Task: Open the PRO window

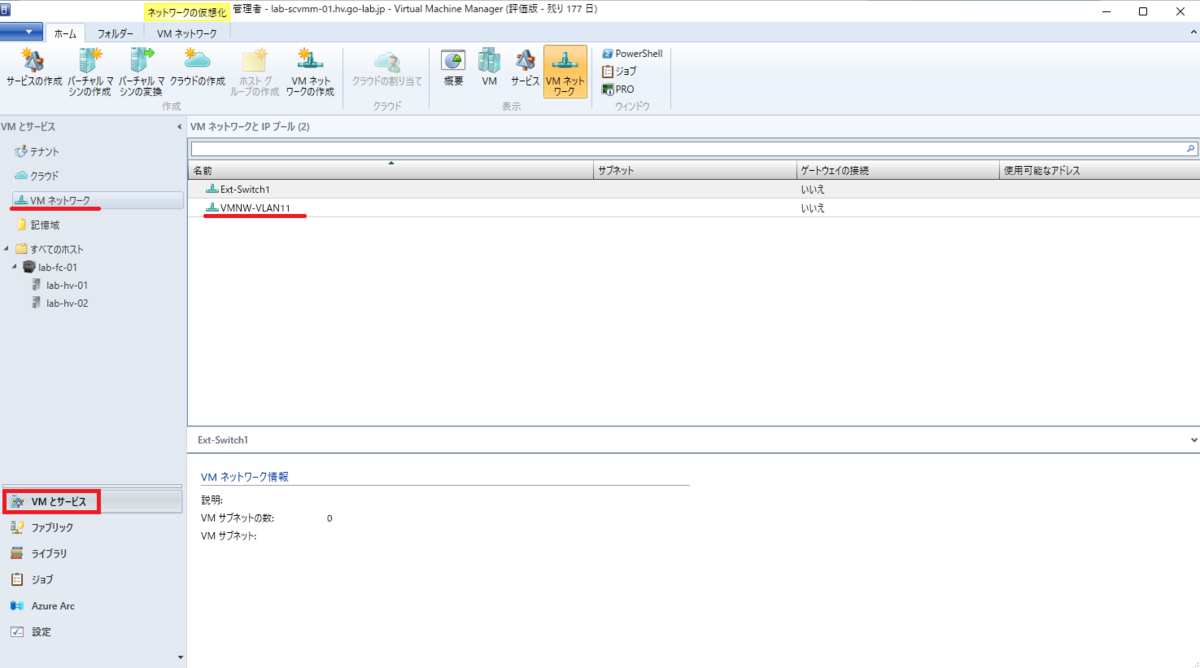Action: coord(618,89)
